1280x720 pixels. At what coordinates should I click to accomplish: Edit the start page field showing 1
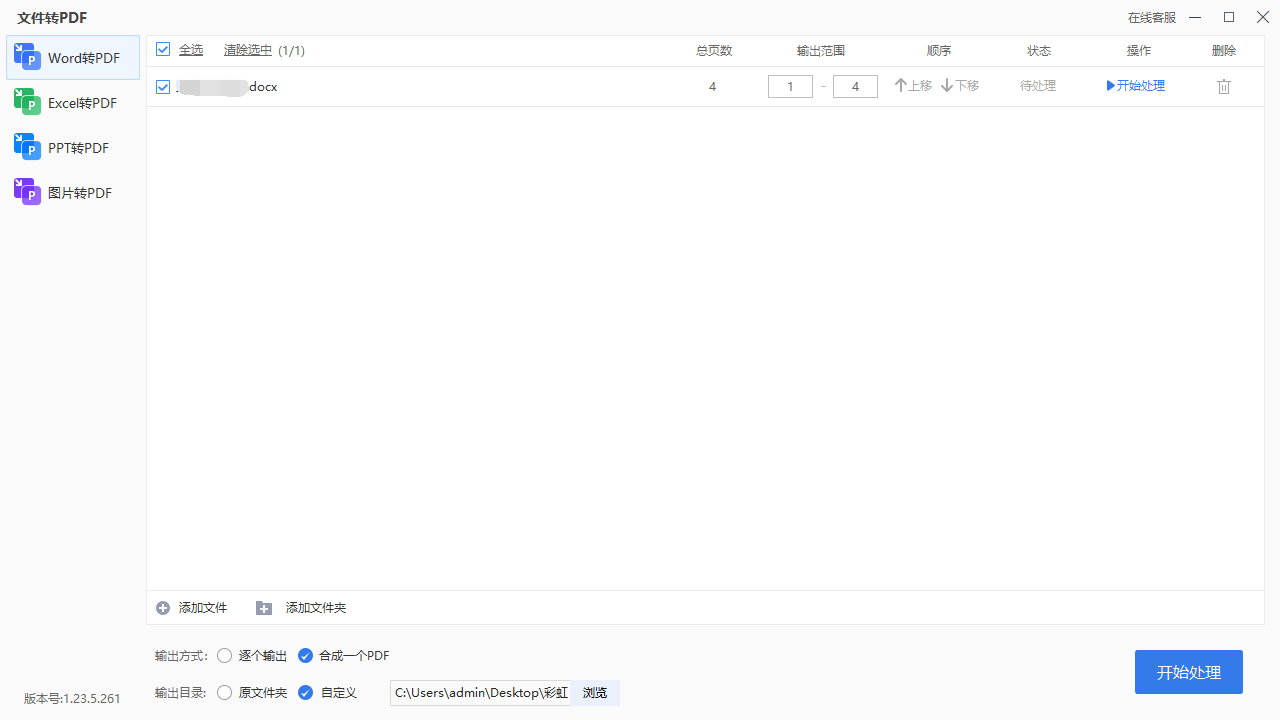click(x=790, y=87)
